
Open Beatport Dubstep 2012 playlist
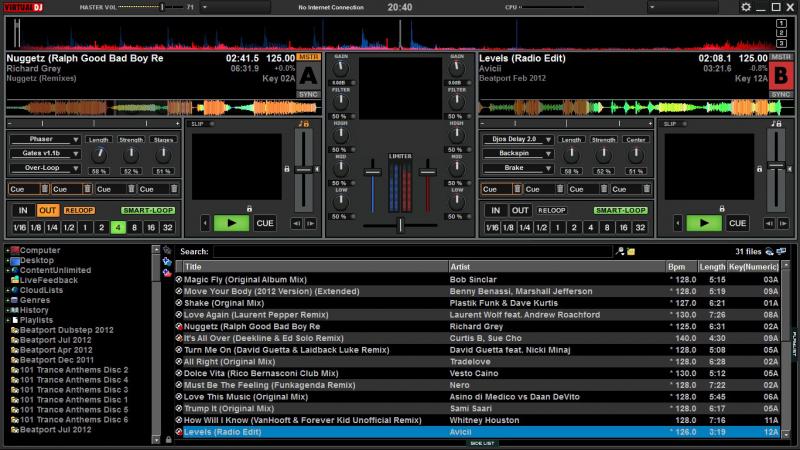(66, 330)
